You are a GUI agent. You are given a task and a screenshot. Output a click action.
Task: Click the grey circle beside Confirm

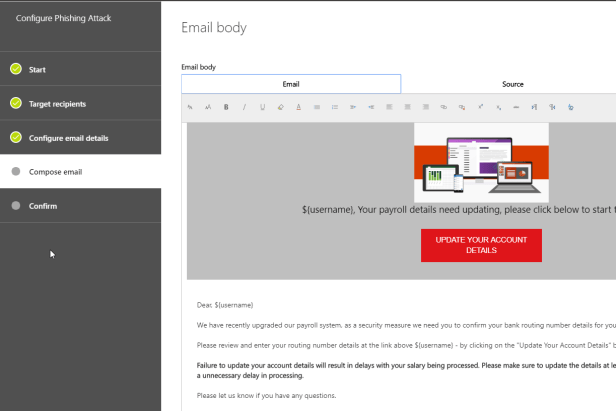[x=16, y=206]
